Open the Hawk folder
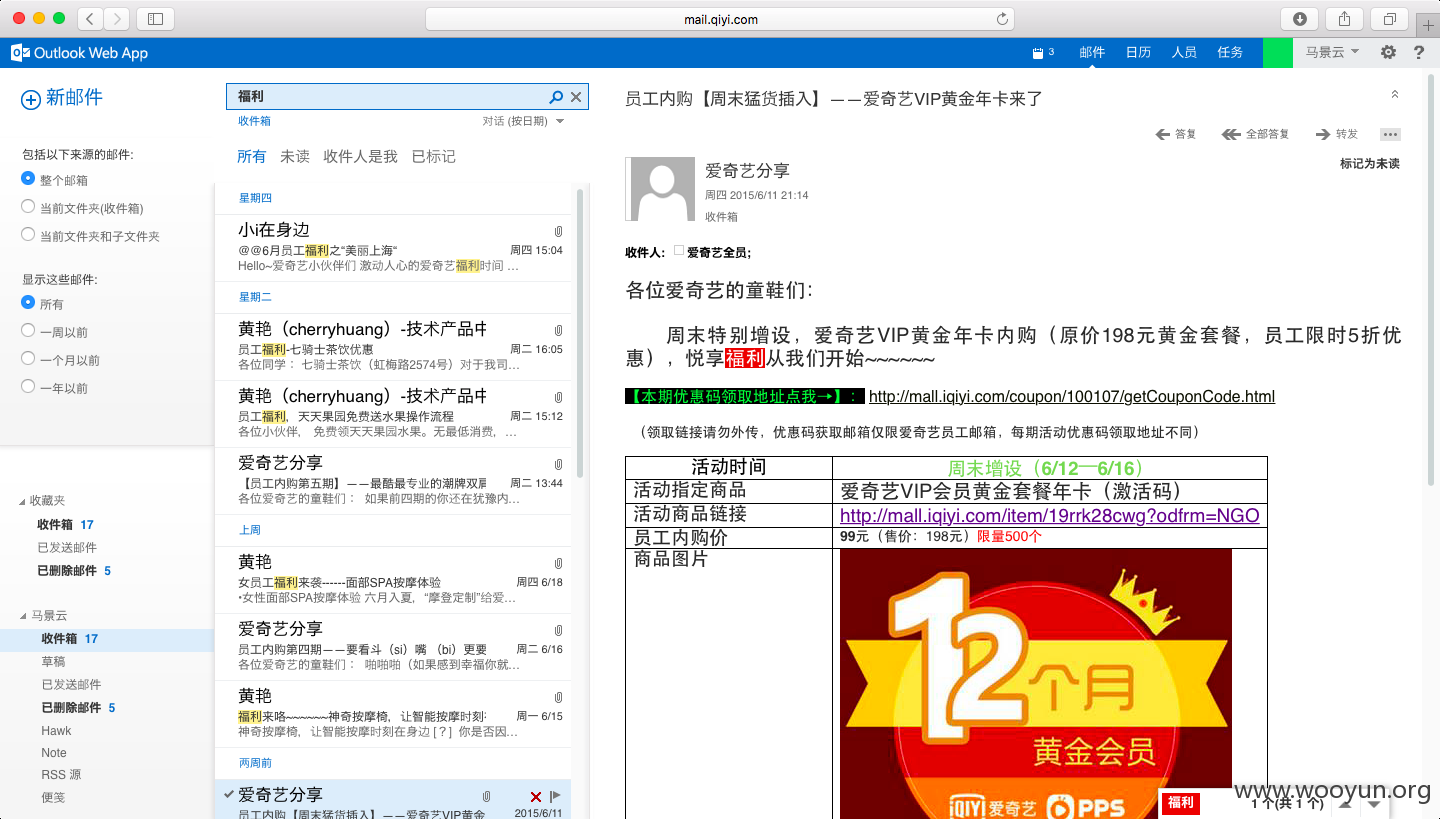Screen dimensions: 1440x819 [56, 730]
